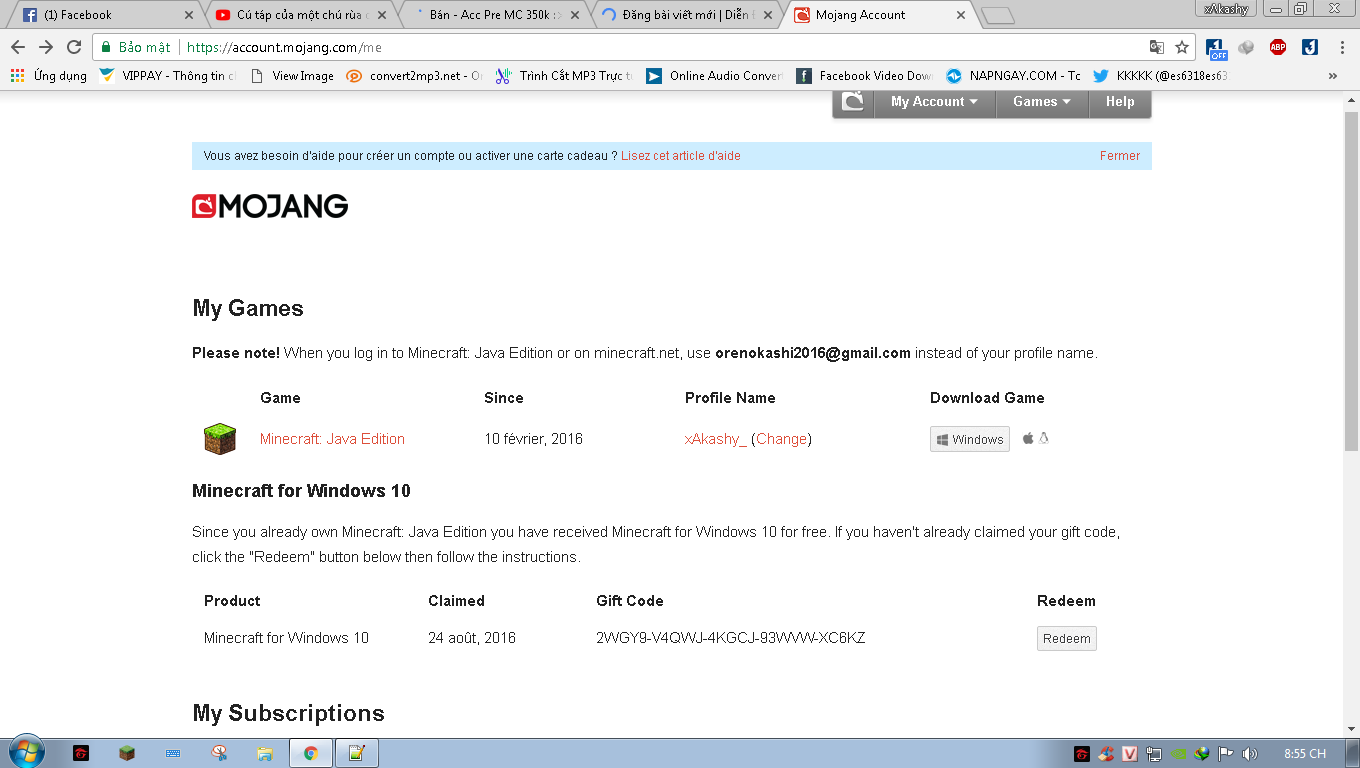Screen dimensions: 1360x768
Task: Open a new browser tab
Action: click(997, 16)
